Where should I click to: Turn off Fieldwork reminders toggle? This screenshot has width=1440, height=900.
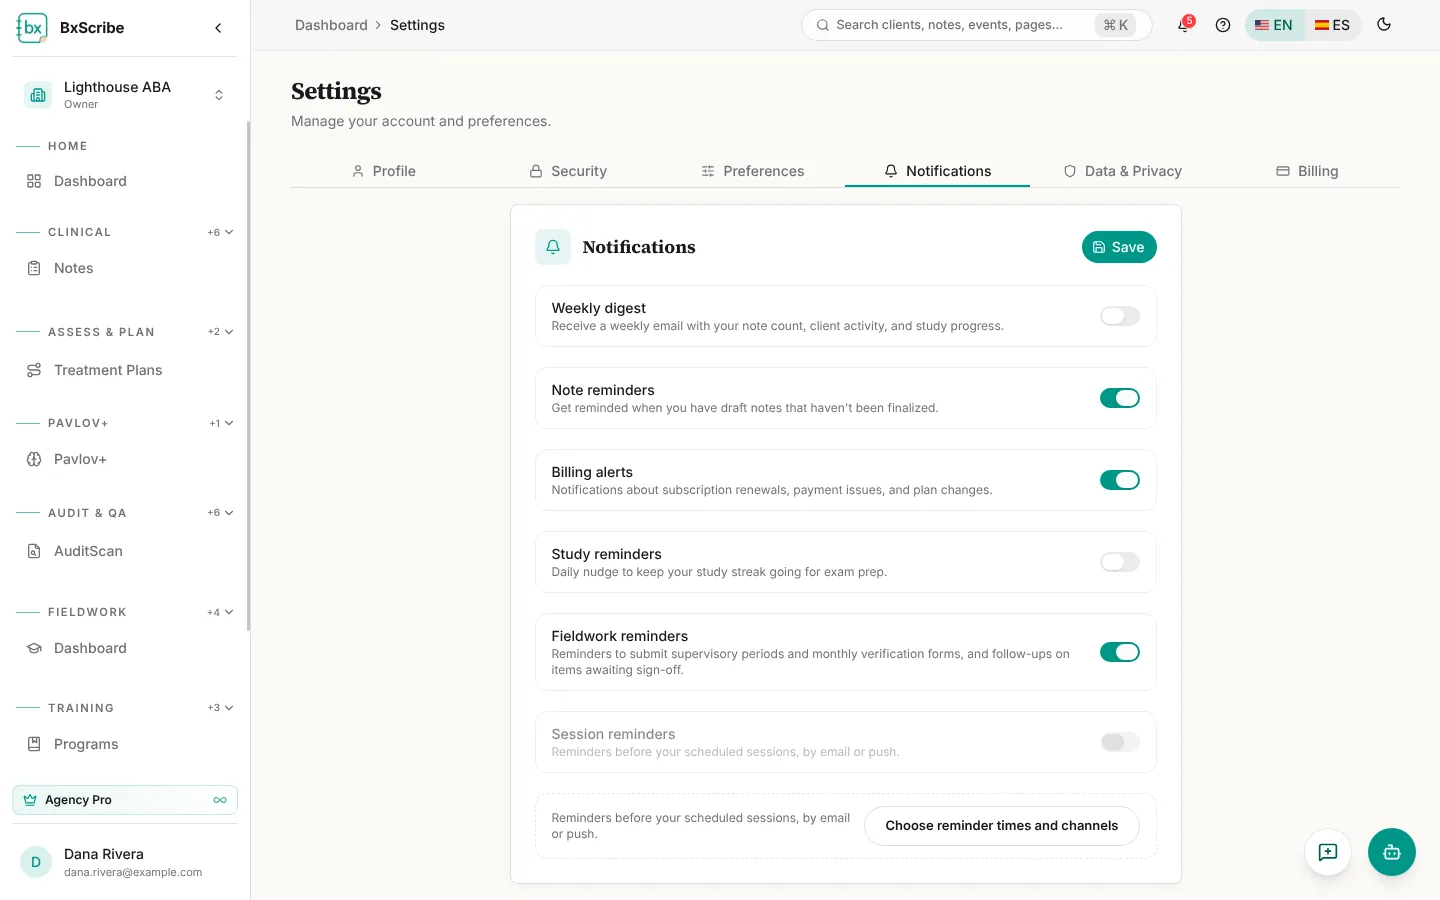click(1120, 652)
